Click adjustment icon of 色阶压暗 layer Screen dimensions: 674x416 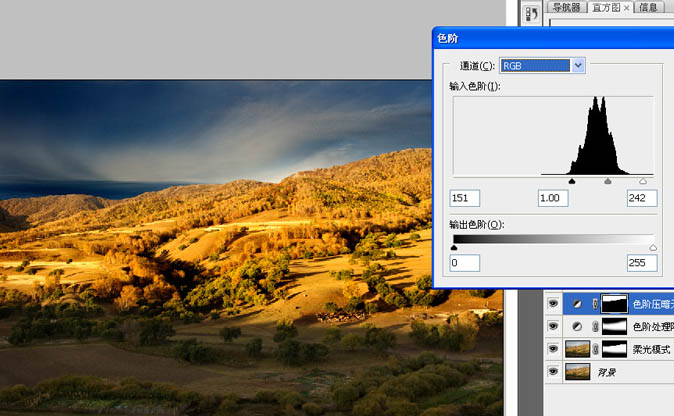tap(579, 303)
